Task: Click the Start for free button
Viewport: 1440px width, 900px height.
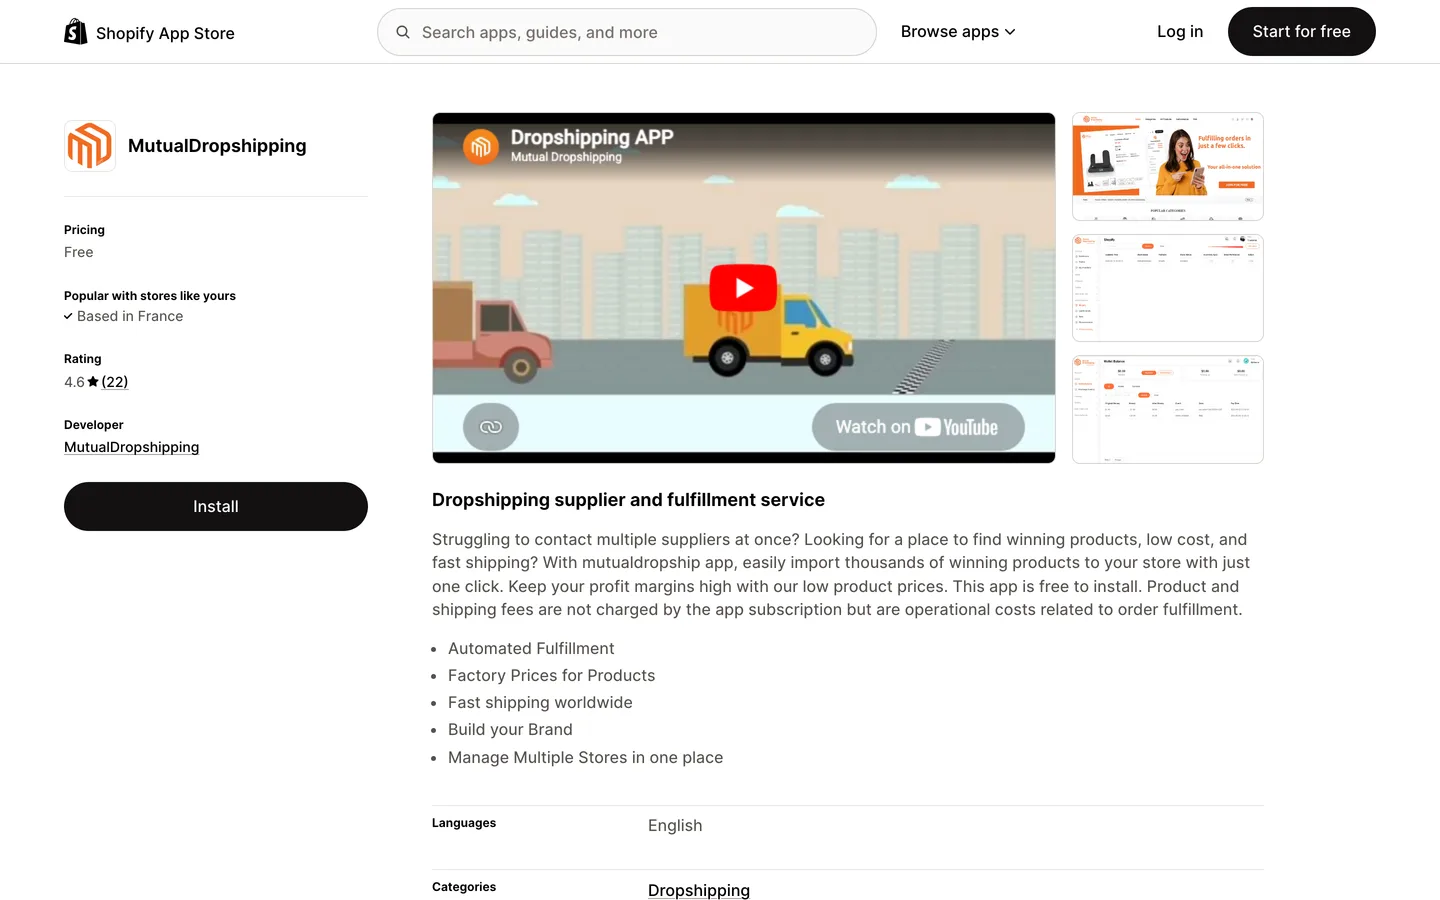Action: click(x=1301, y=32)
